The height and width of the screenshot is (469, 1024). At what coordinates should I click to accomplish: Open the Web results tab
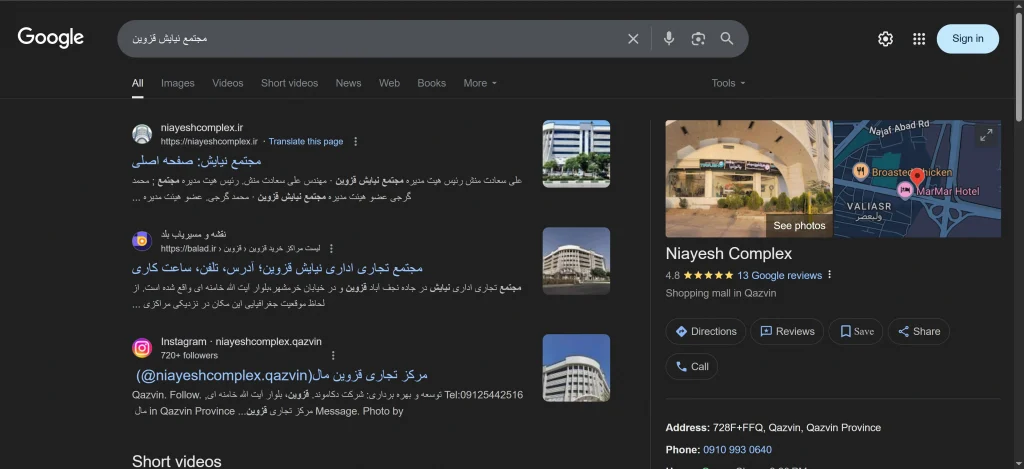pyautogui.click(x=389, y=84)
